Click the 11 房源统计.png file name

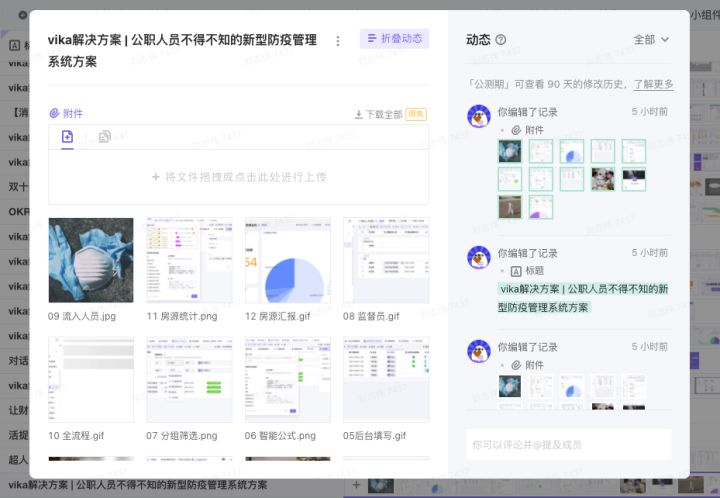tap(182, 316)
